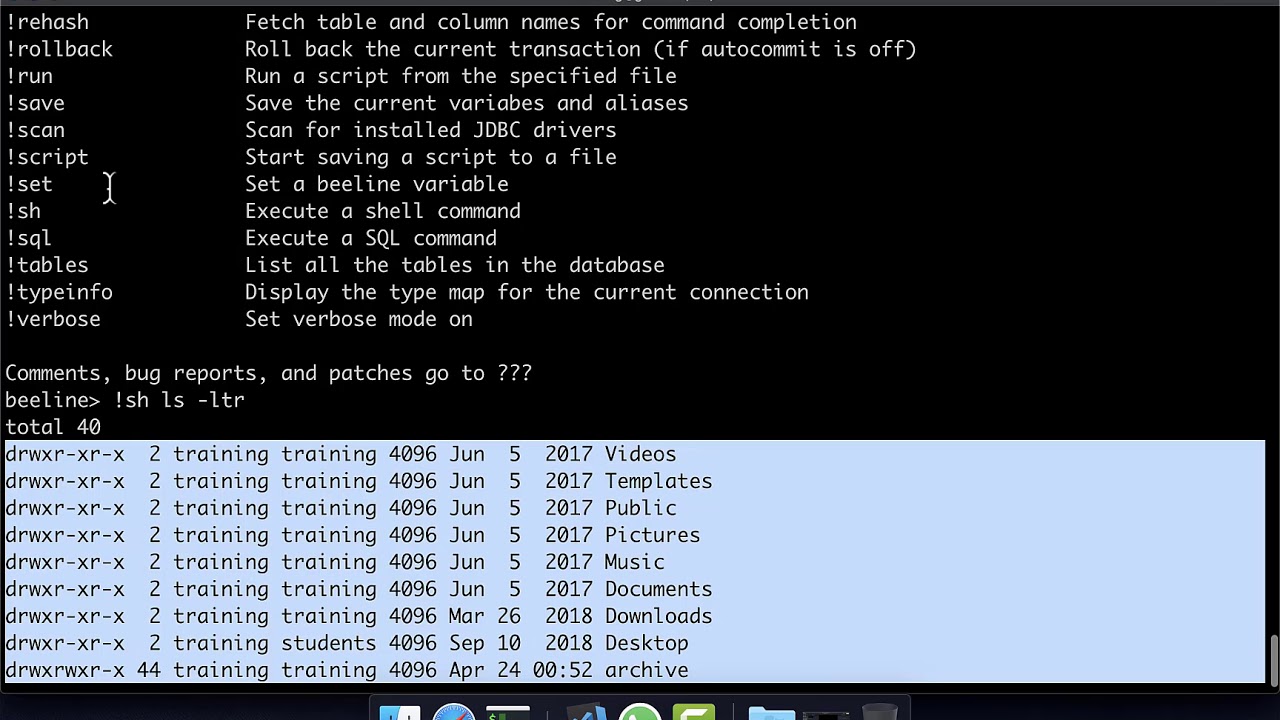Click the !sh command in help list
Image resolution: width=1280 pixels, height=720 pixels.
23,211
